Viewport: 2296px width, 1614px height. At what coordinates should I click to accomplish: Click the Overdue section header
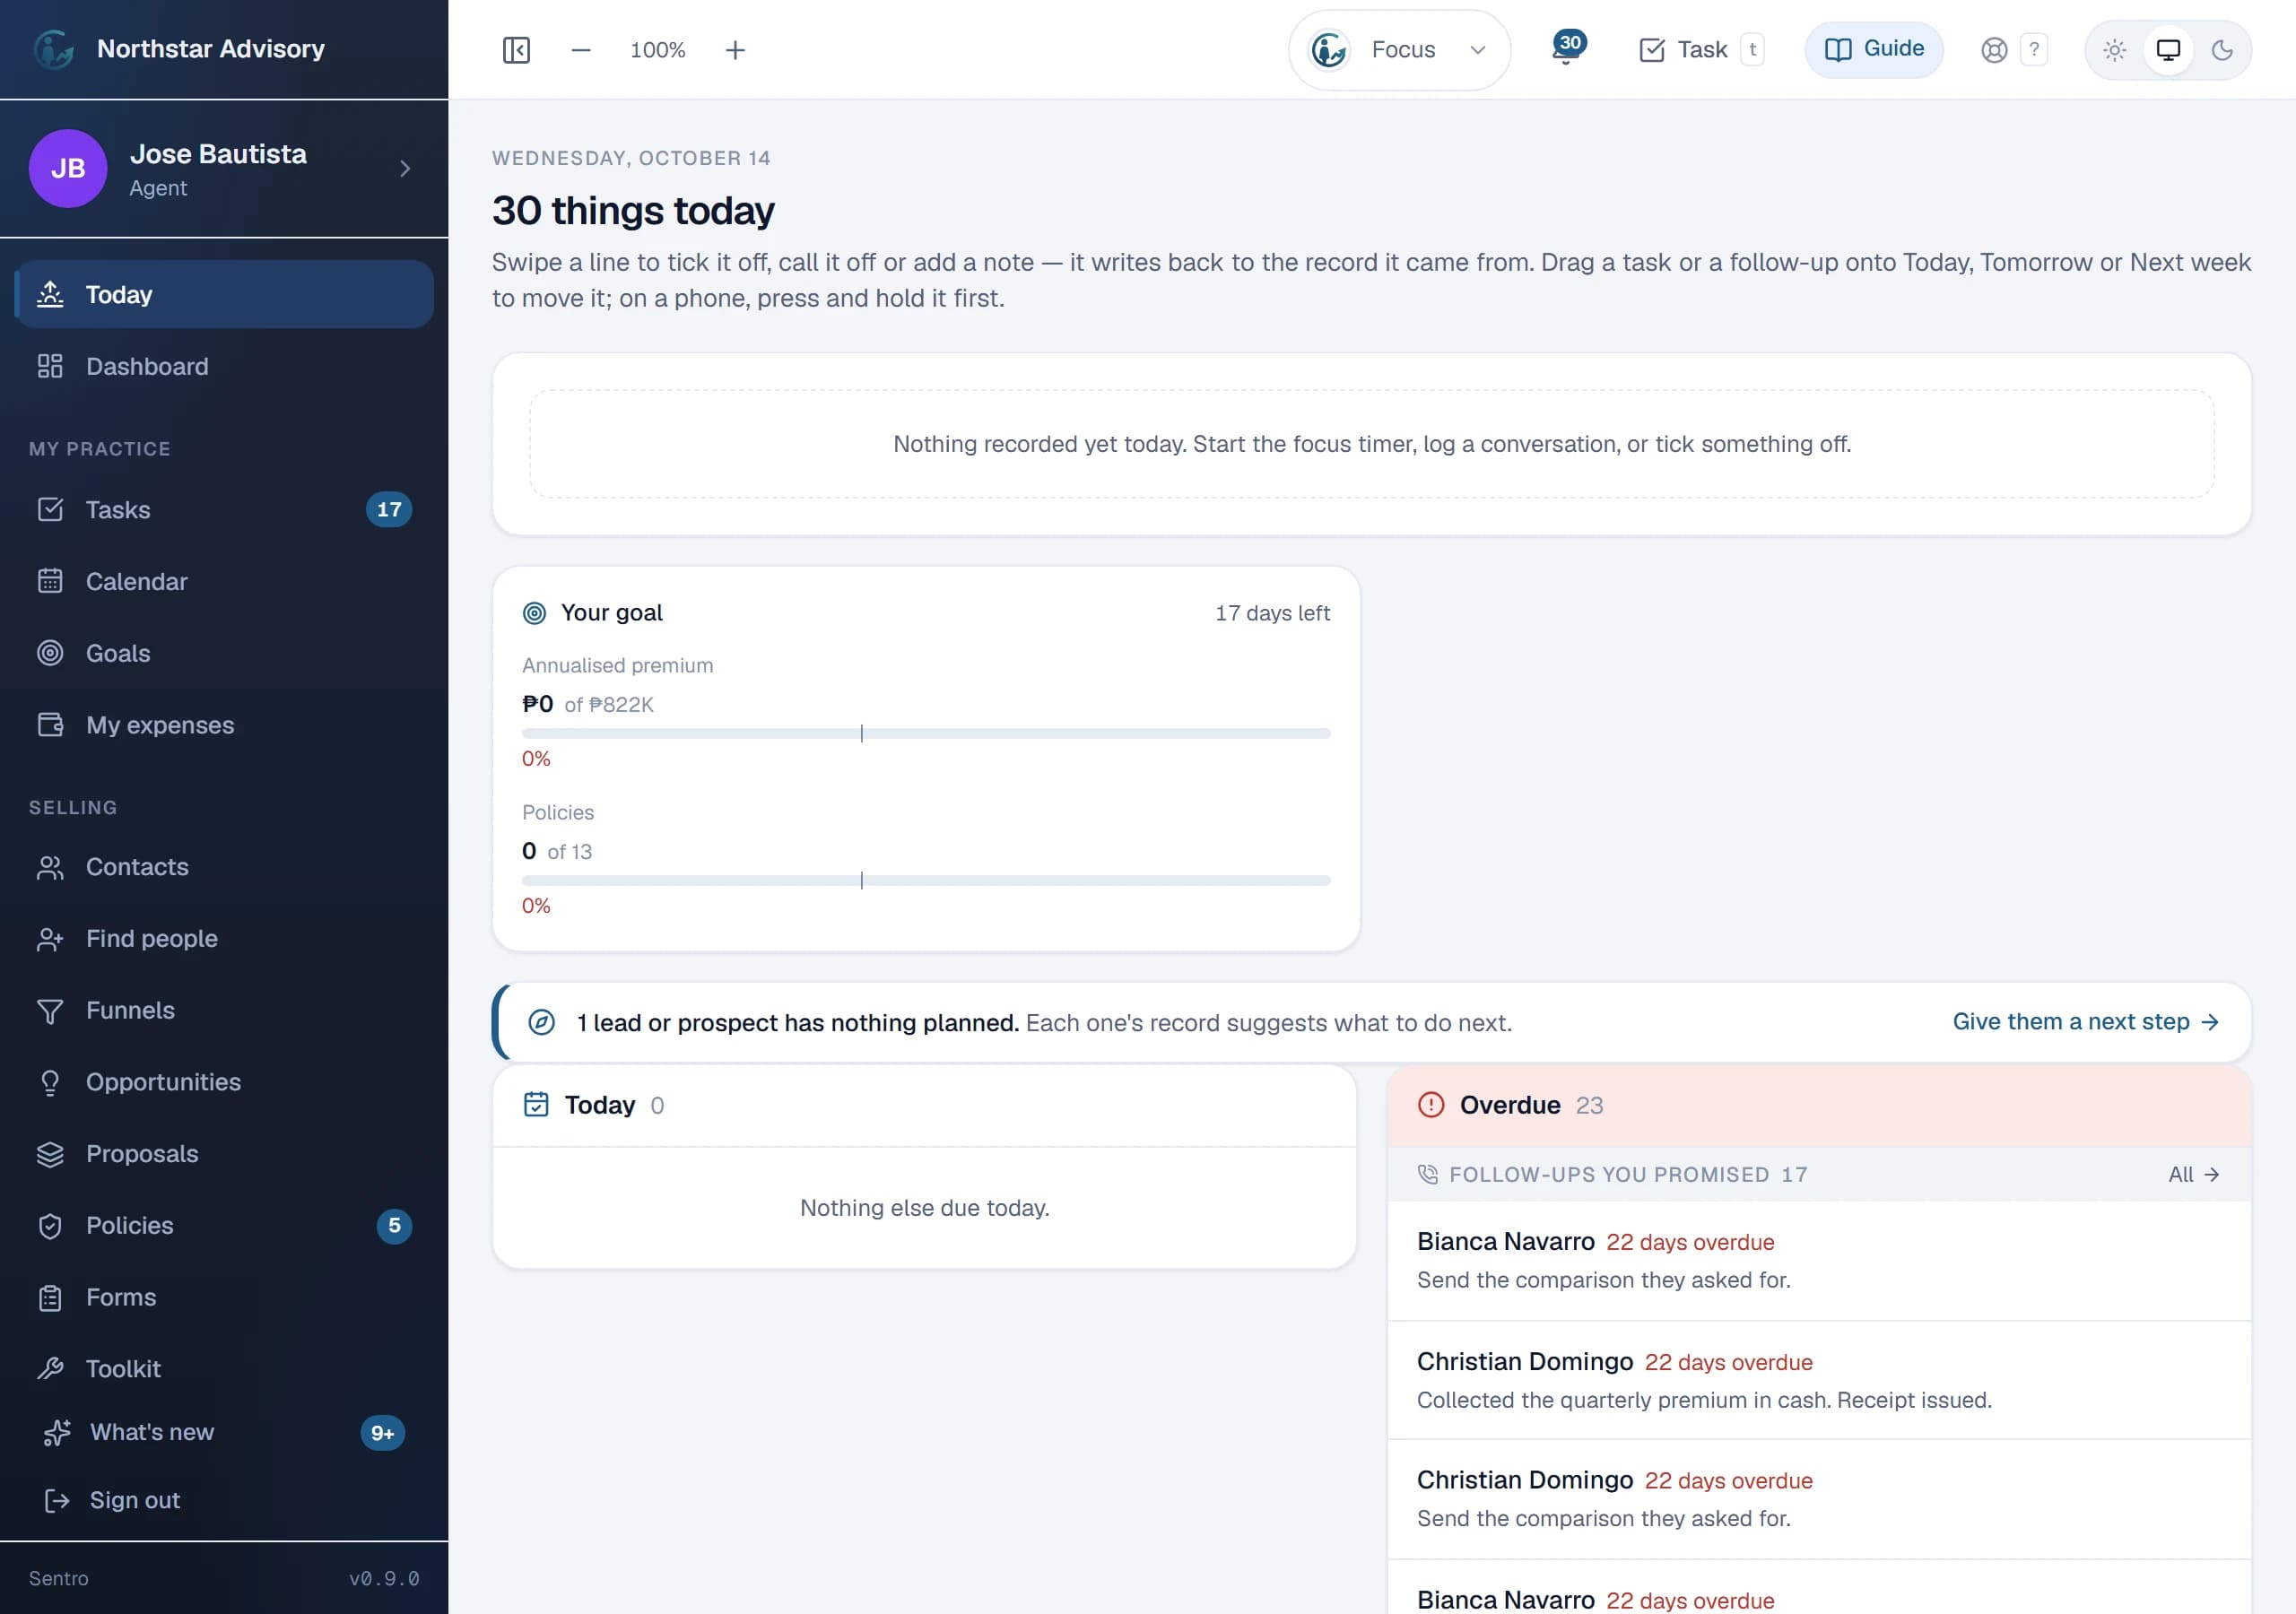click(1819, 1106)
